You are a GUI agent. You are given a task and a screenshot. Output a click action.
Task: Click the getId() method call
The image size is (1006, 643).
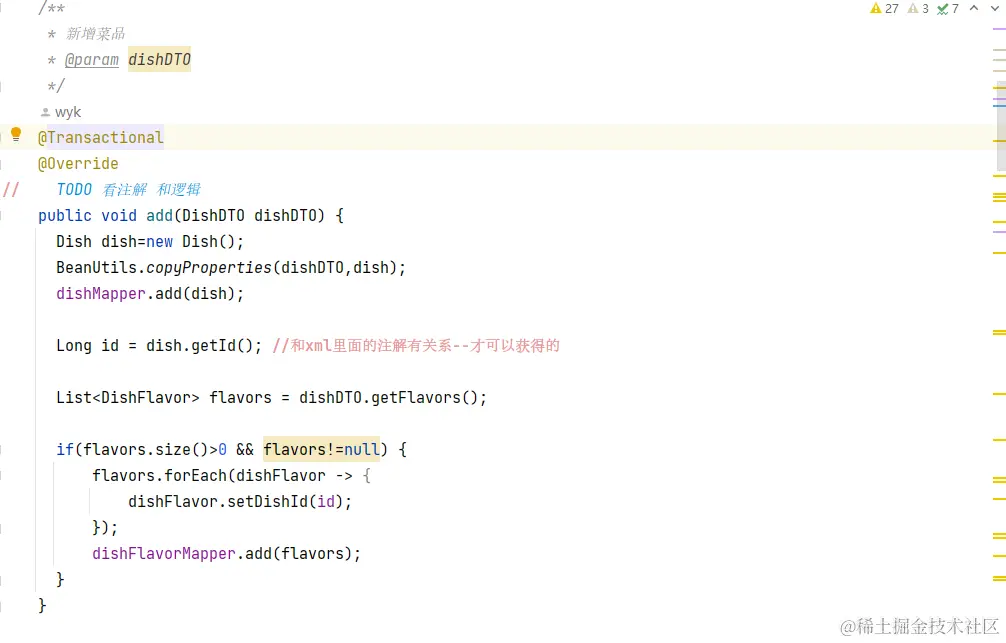pos(222,345)
